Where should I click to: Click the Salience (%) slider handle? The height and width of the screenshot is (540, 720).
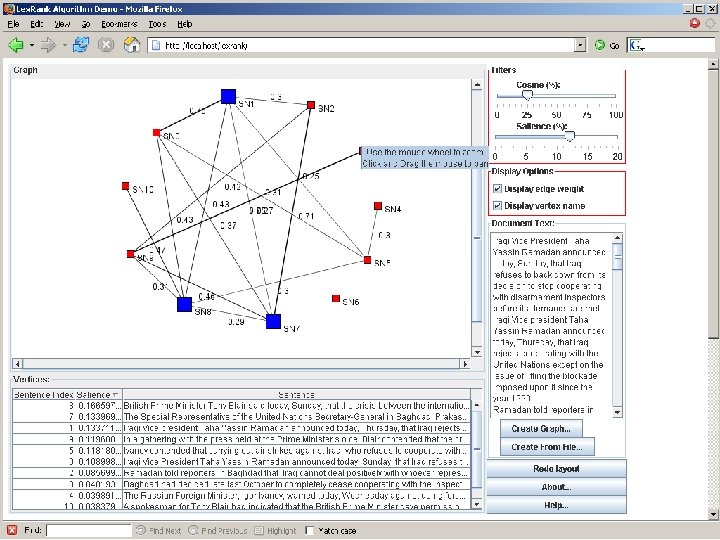coord(569,136)
